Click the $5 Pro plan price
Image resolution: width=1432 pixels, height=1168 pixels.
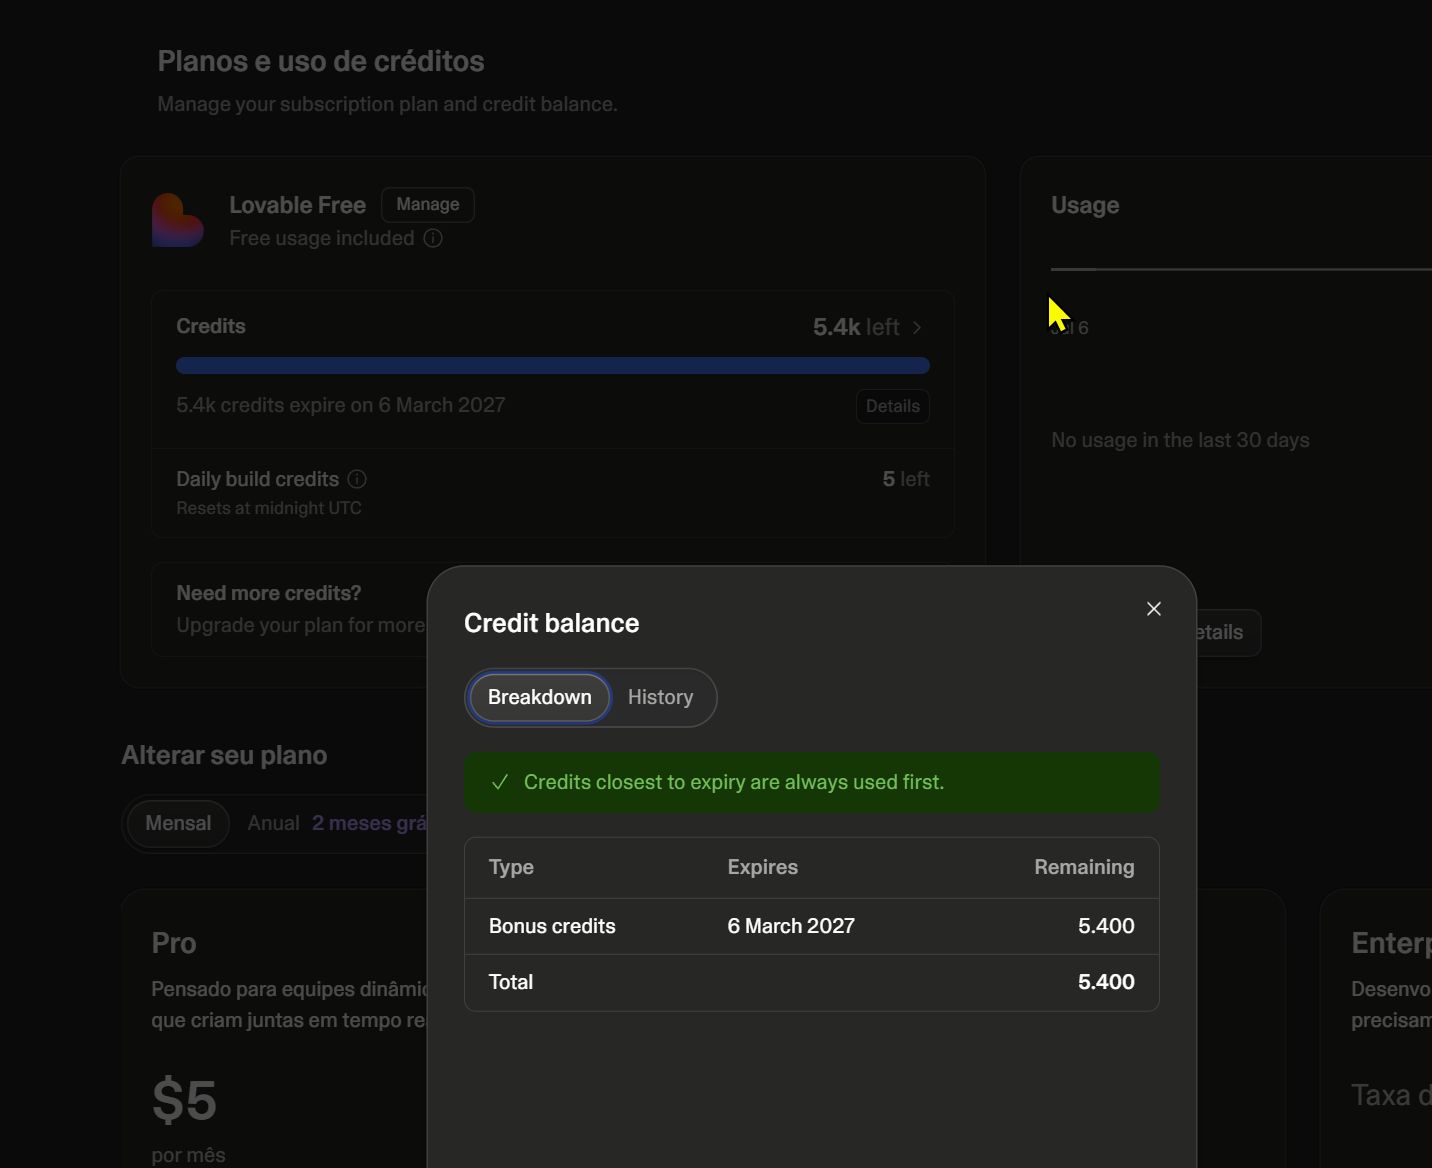click(184, 1100)
